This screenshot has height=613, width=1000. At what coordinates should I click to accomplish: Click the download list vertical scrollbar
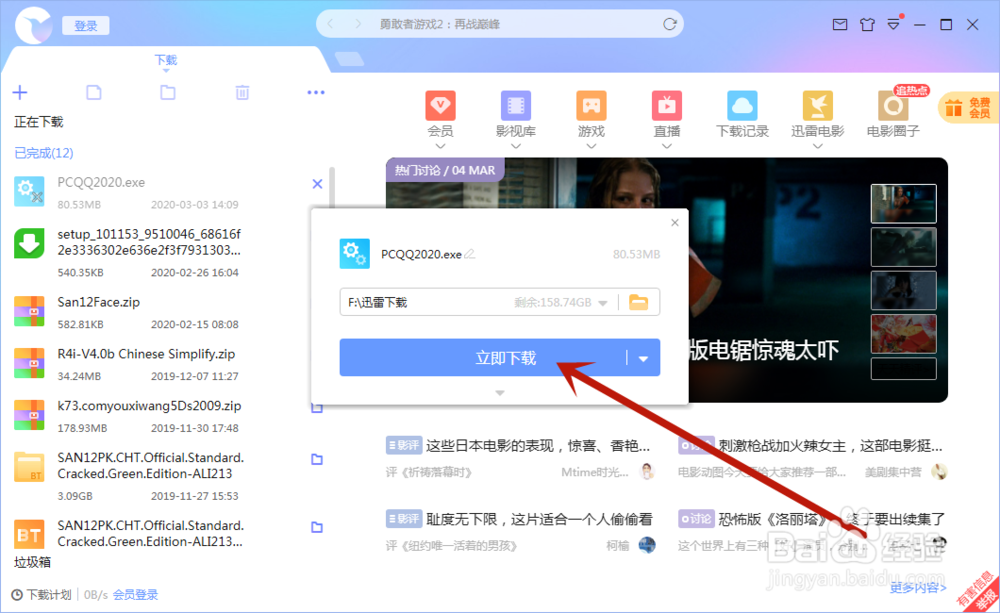tap(332, 188)
